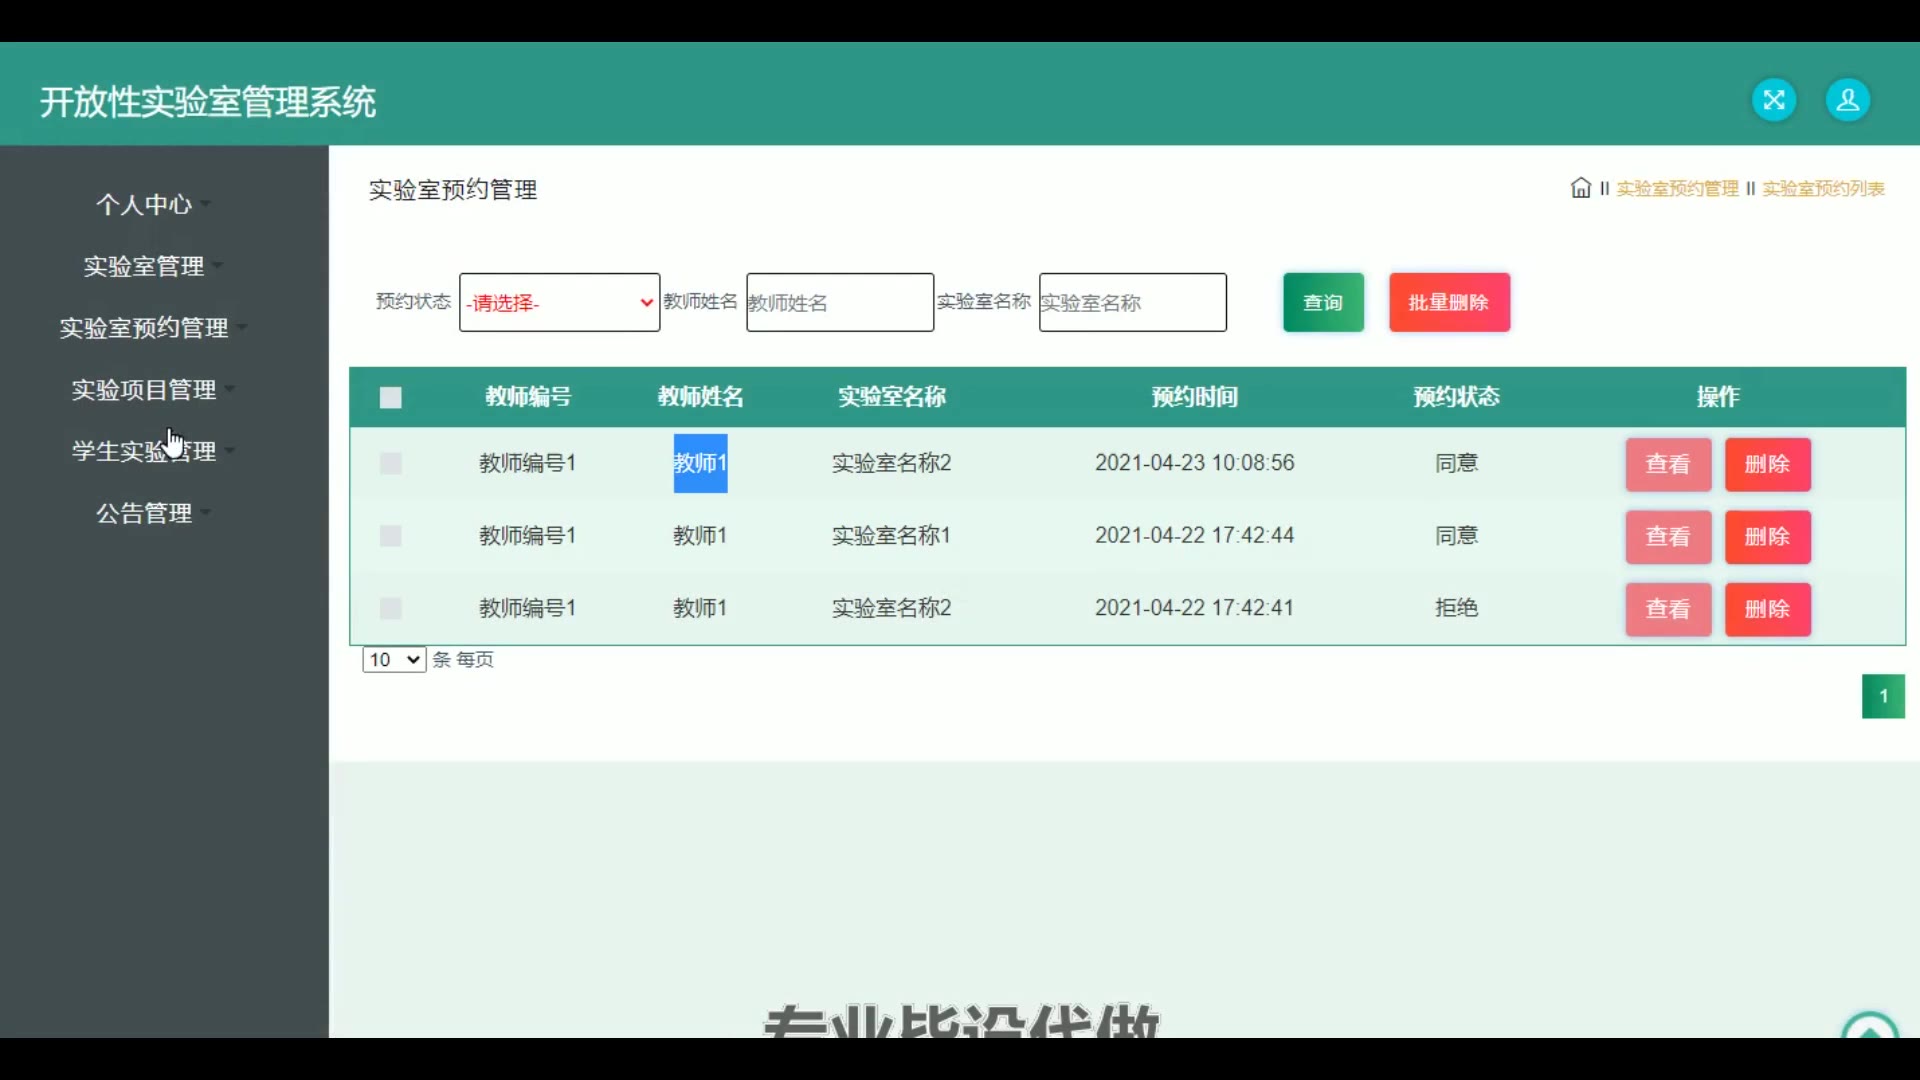Screen dimensions: 1920x1080
Task: Open the per-page count dropdown
Action: point(394,660)
